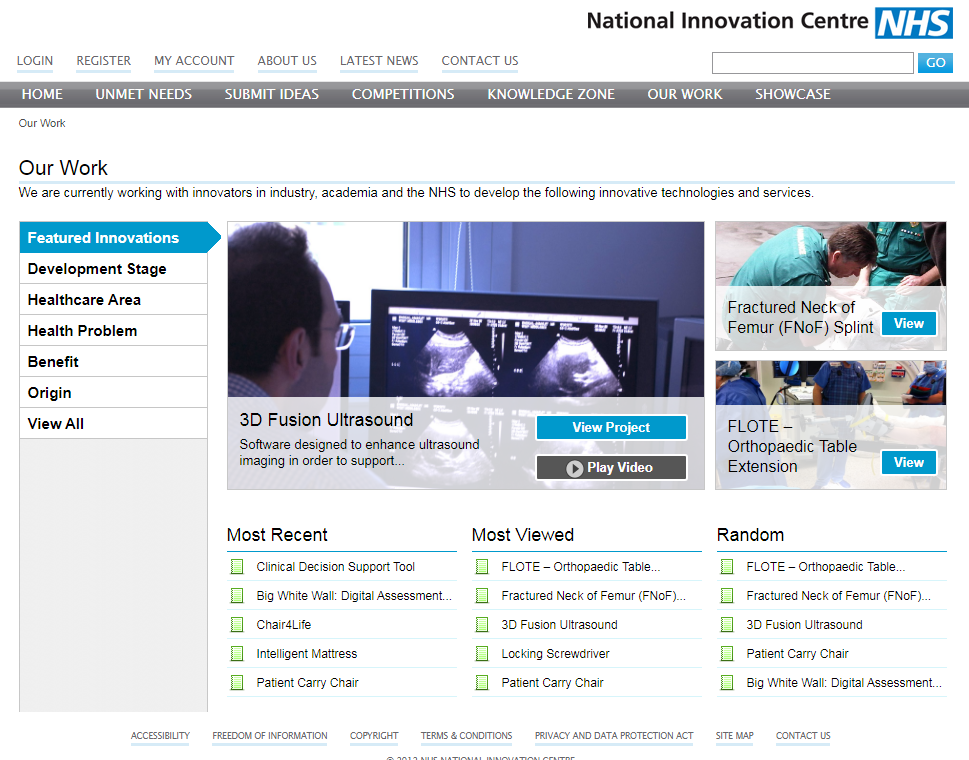The height and width of the screenshot is (760, 969).
Task: Click View Project for 3D Fusion Ultrasound
Action: click(611, 428)
